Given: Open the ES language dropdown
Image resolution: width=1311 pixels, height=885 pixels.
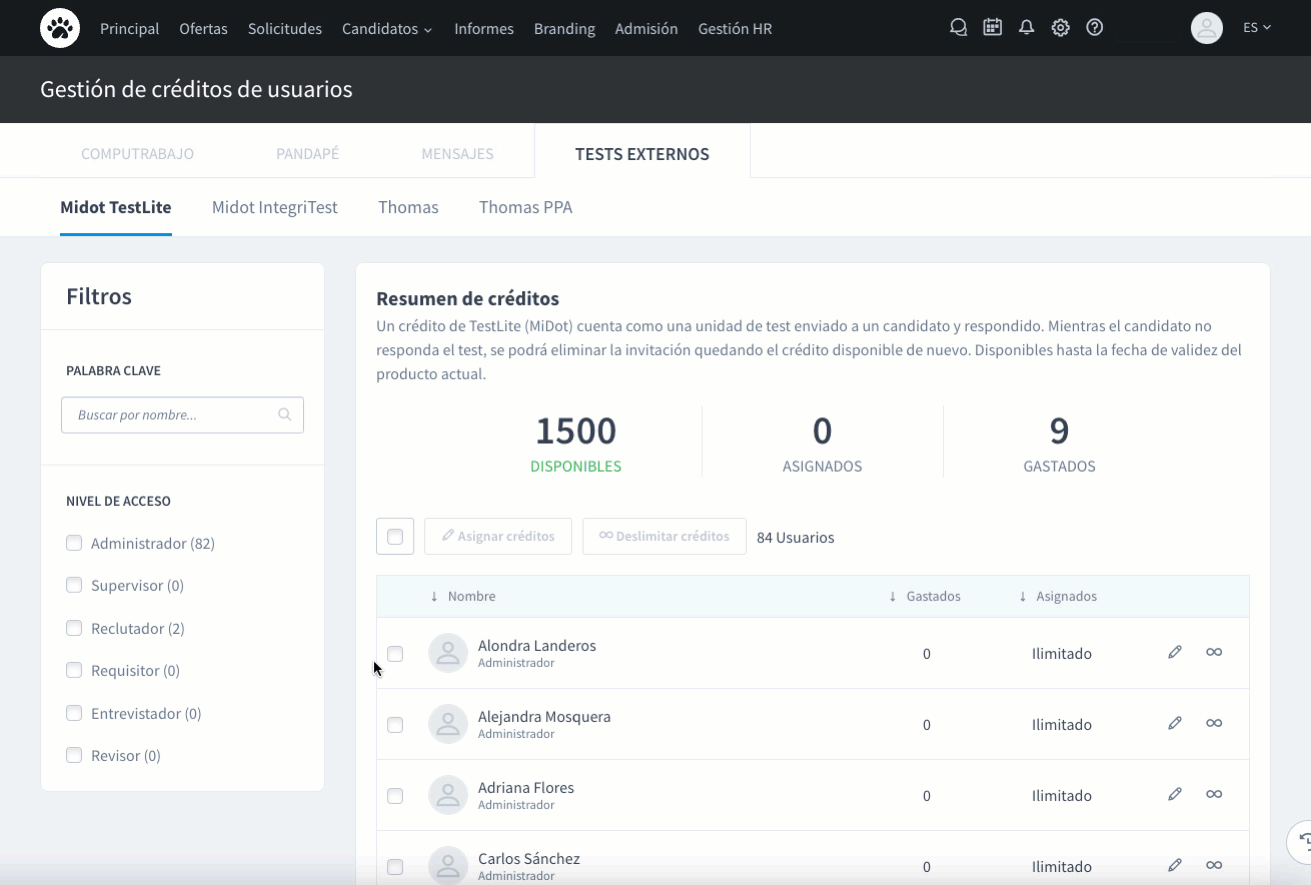Looking at the screenshot, I should [1256, 28].
